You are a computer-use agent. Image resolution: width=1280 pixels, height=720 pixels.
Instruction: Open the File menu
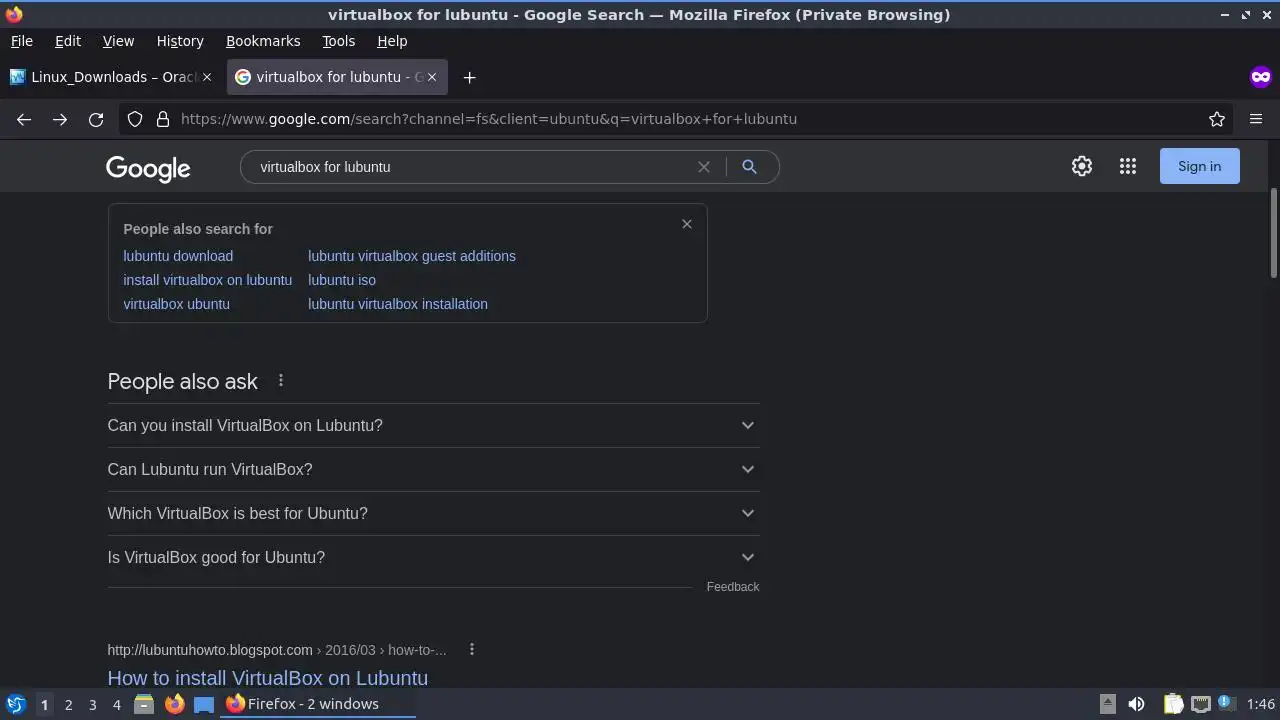point(21,41)
